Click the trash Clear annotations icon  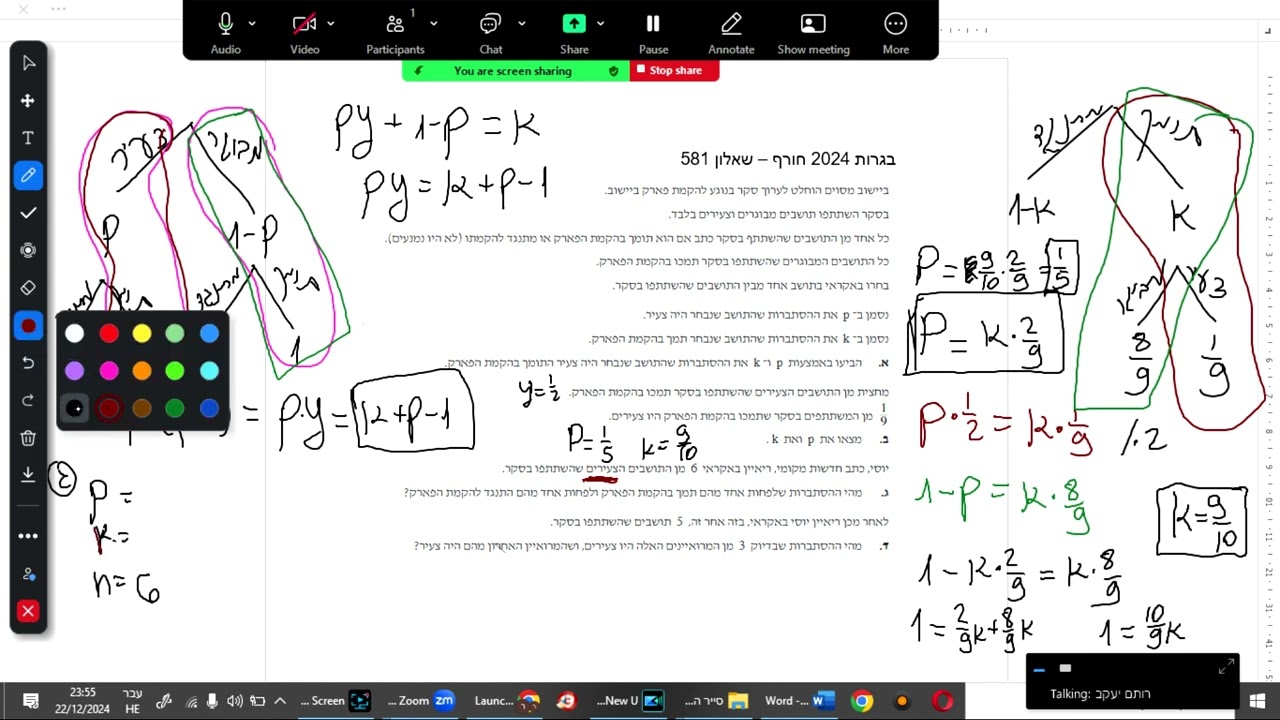(x=28, y=438)
